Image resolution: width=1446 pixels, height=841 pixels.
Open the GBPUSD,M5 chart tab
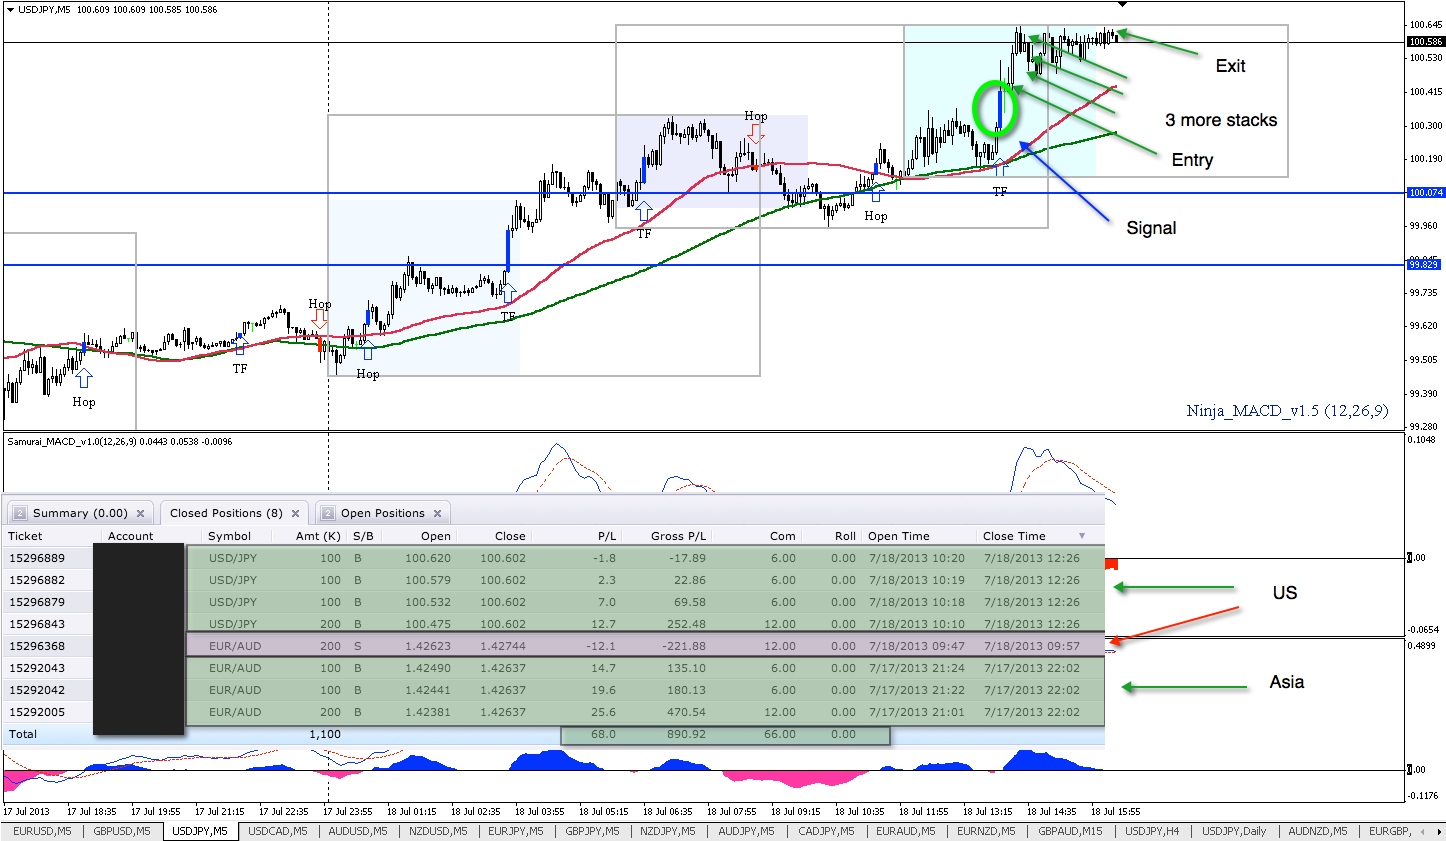coord(122,831)
